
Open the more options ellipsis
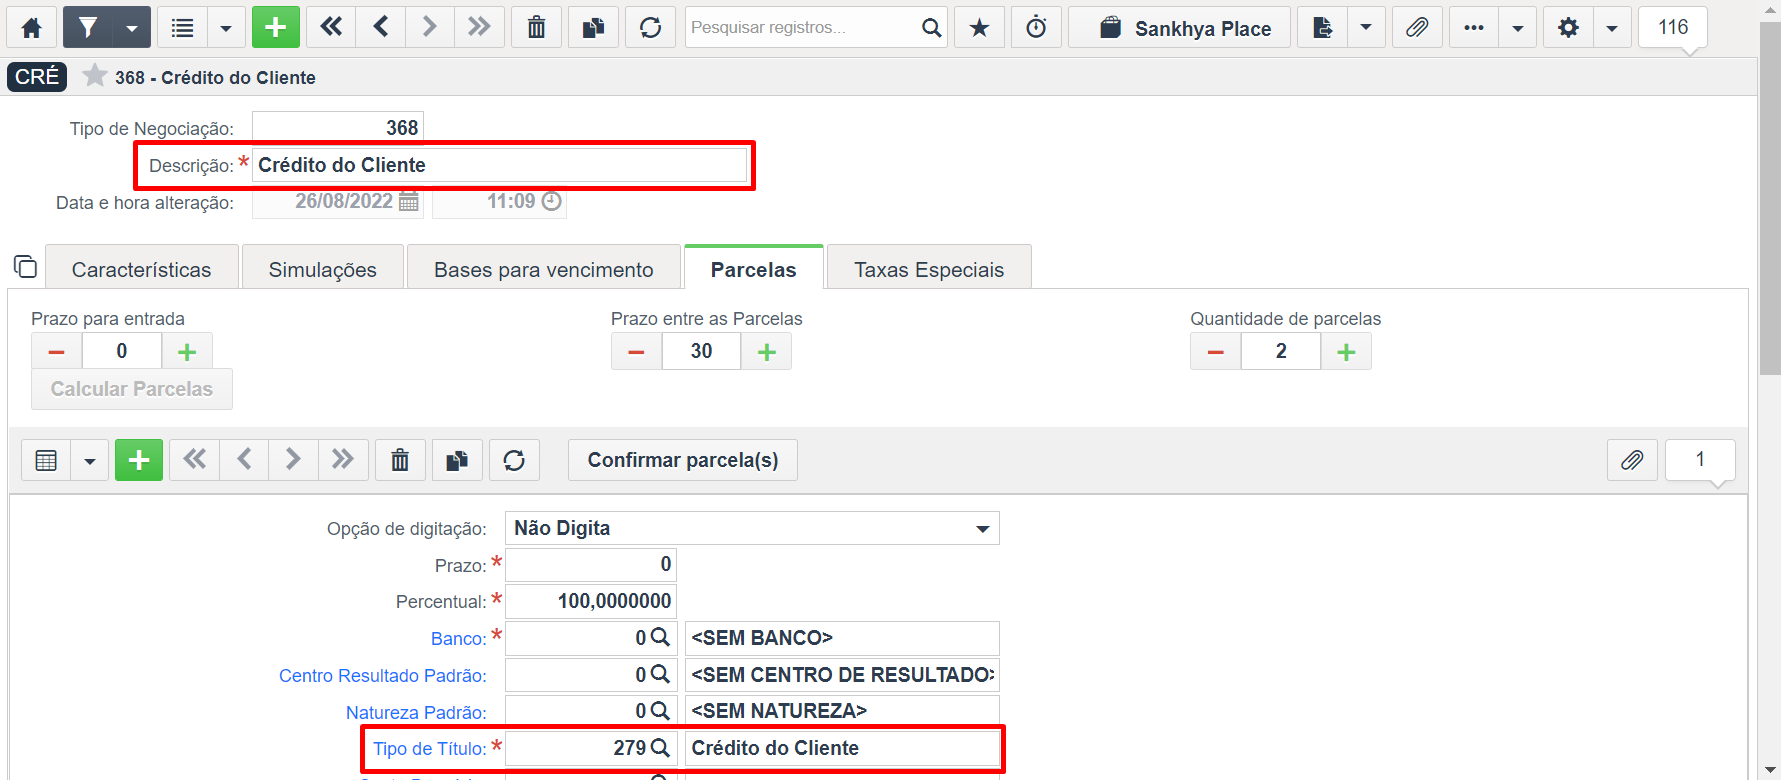point(1474,27)
